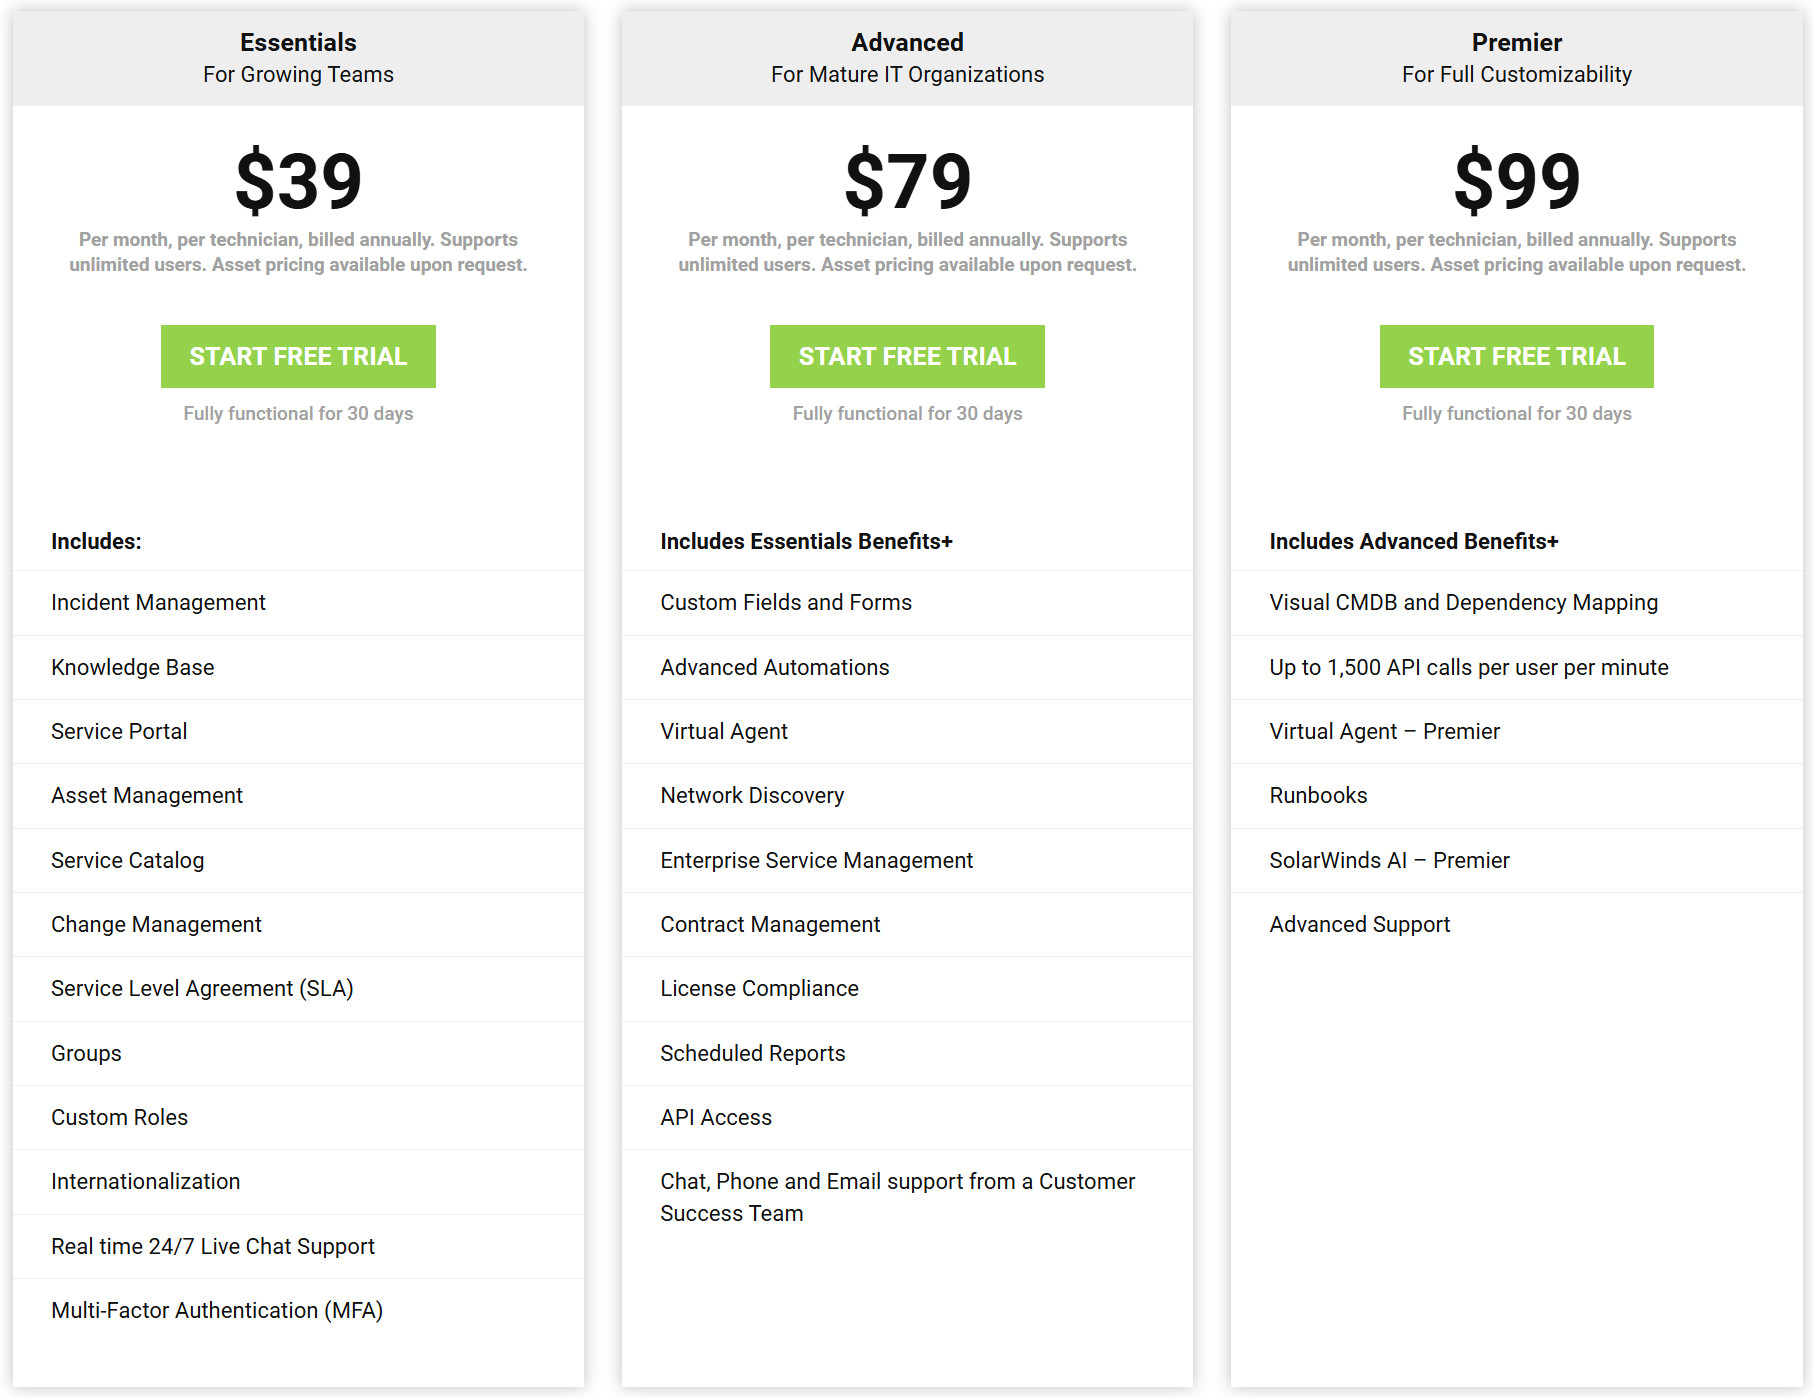The image size is (1813, 1397).
Task: Click the Essentials plan heading
Action: coord(298,42)
